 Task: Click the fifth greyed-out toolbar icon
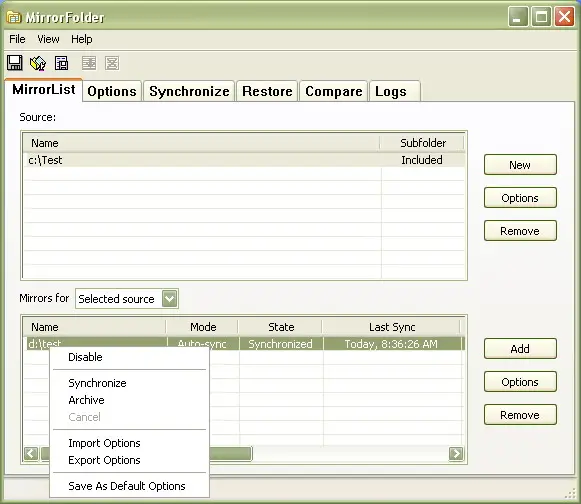[x=112, y=63]
